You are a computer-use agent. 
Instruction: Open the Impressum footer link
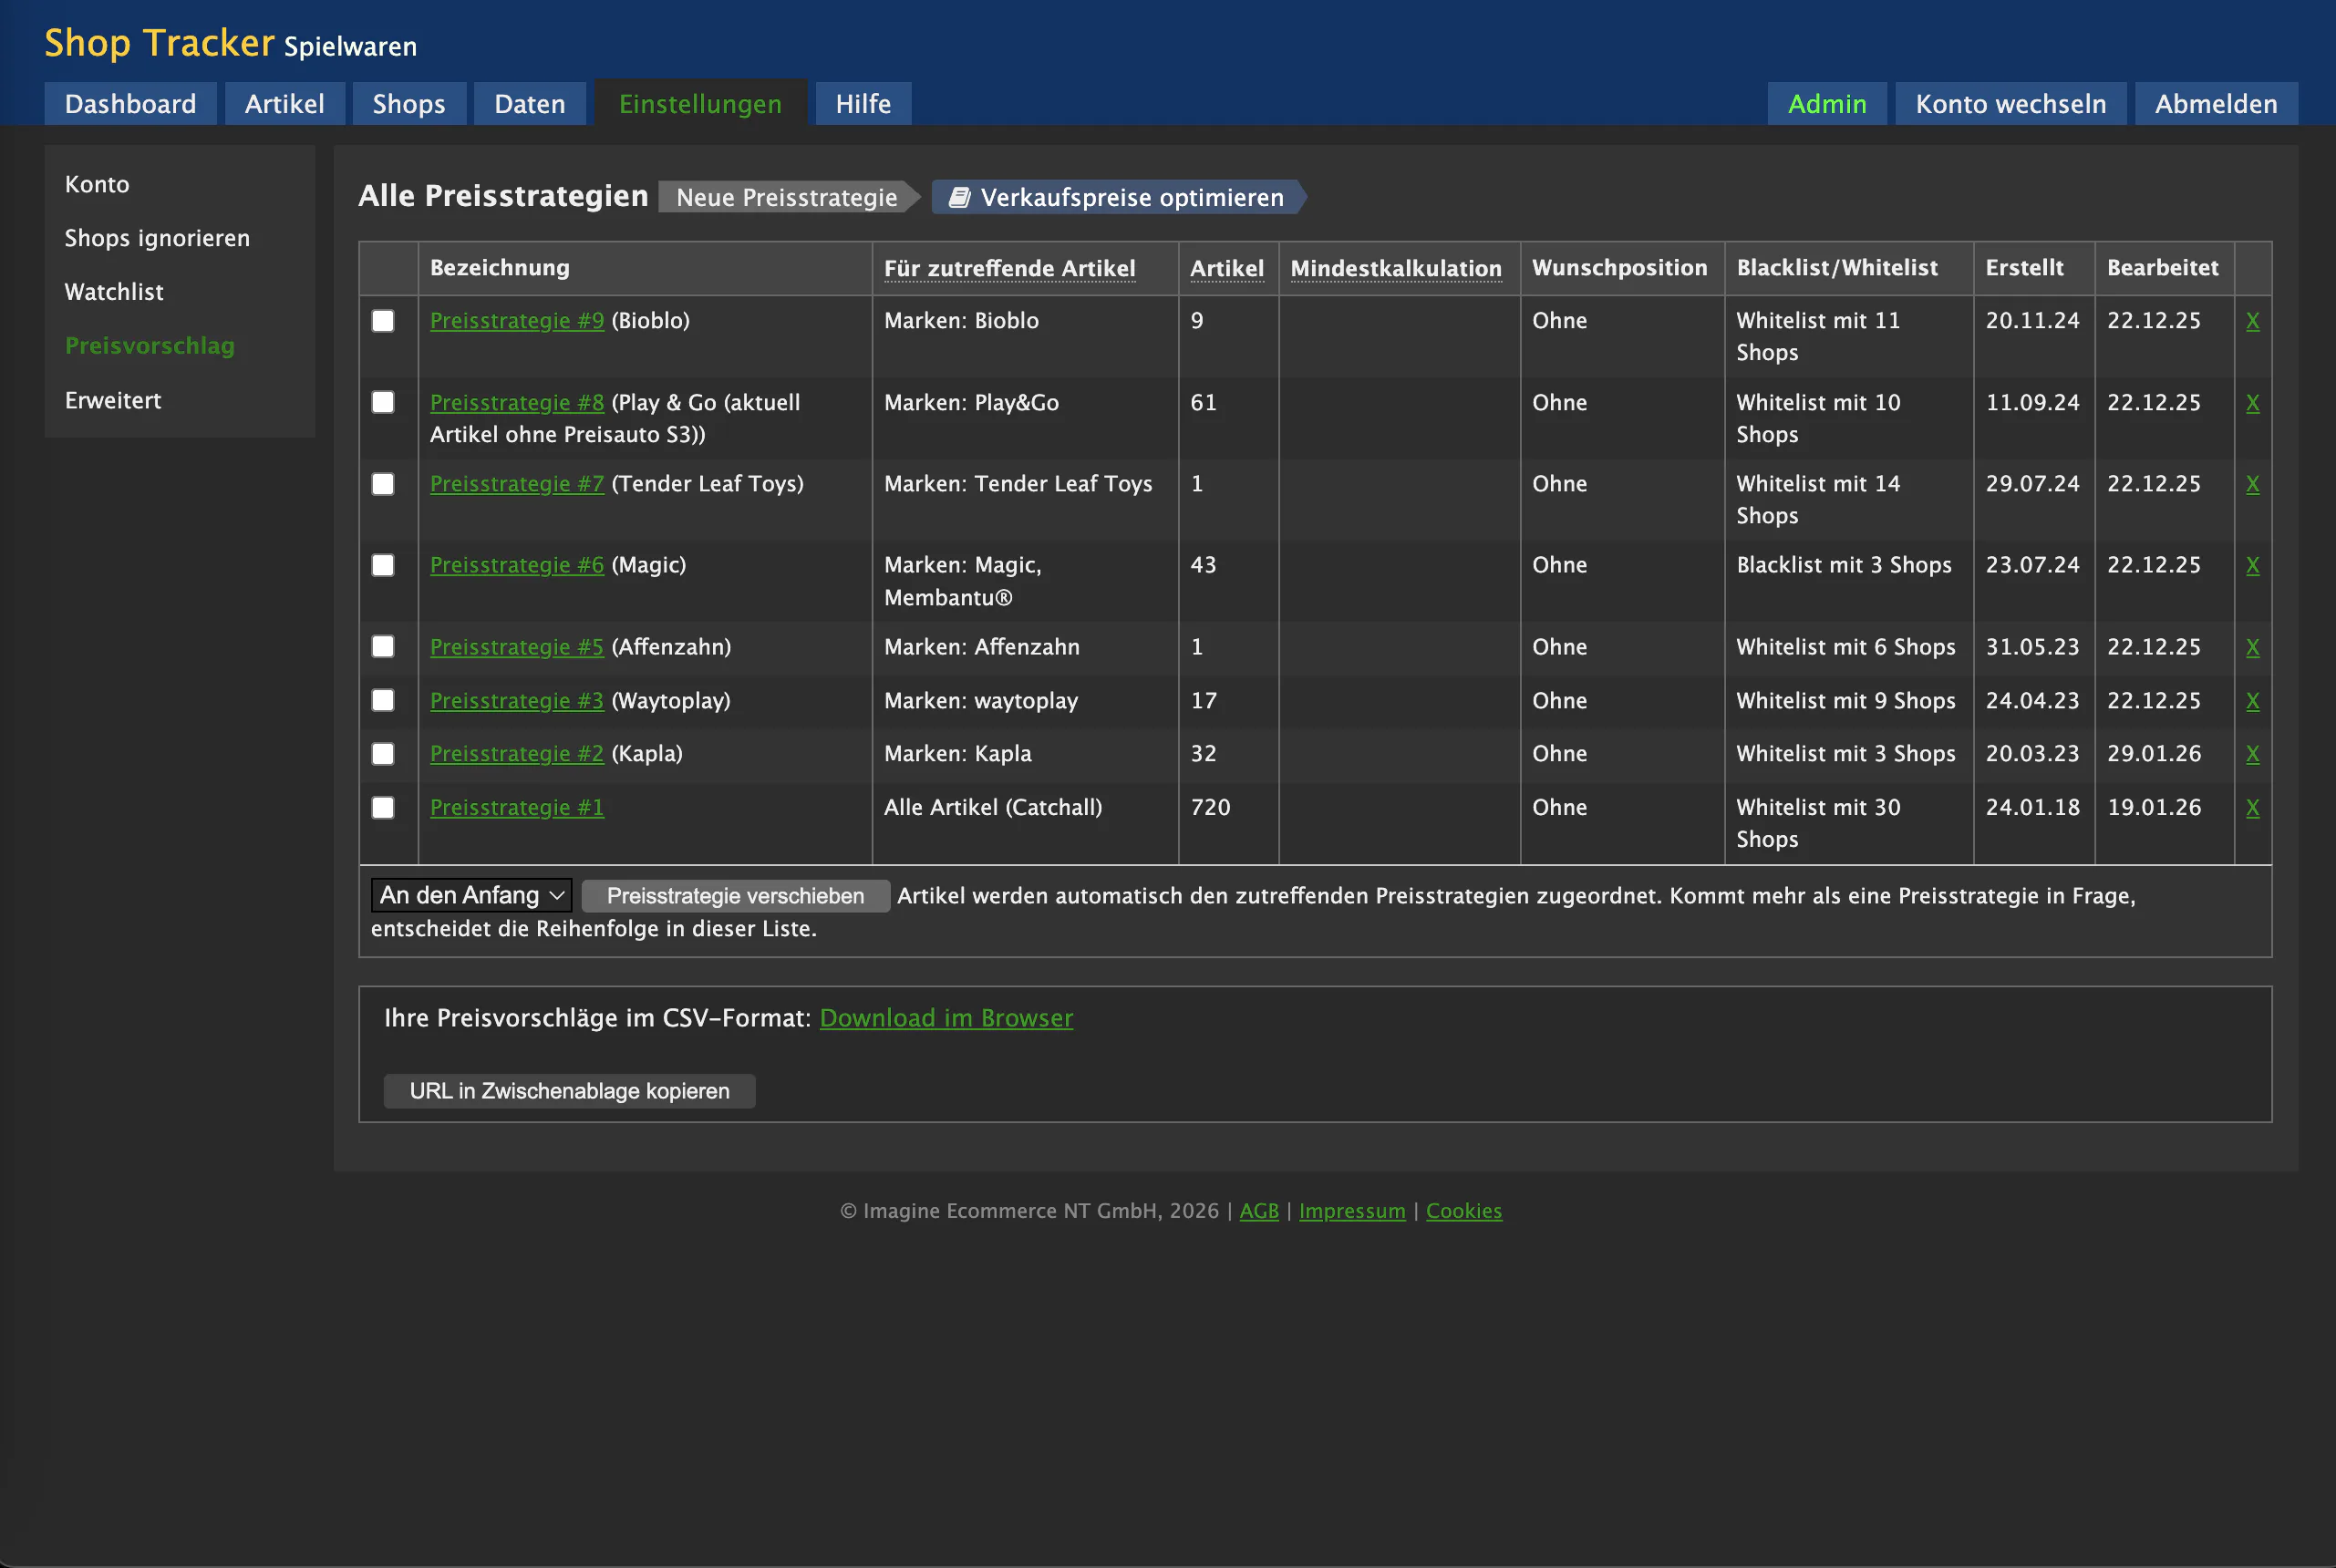tap(1352, 1211)
